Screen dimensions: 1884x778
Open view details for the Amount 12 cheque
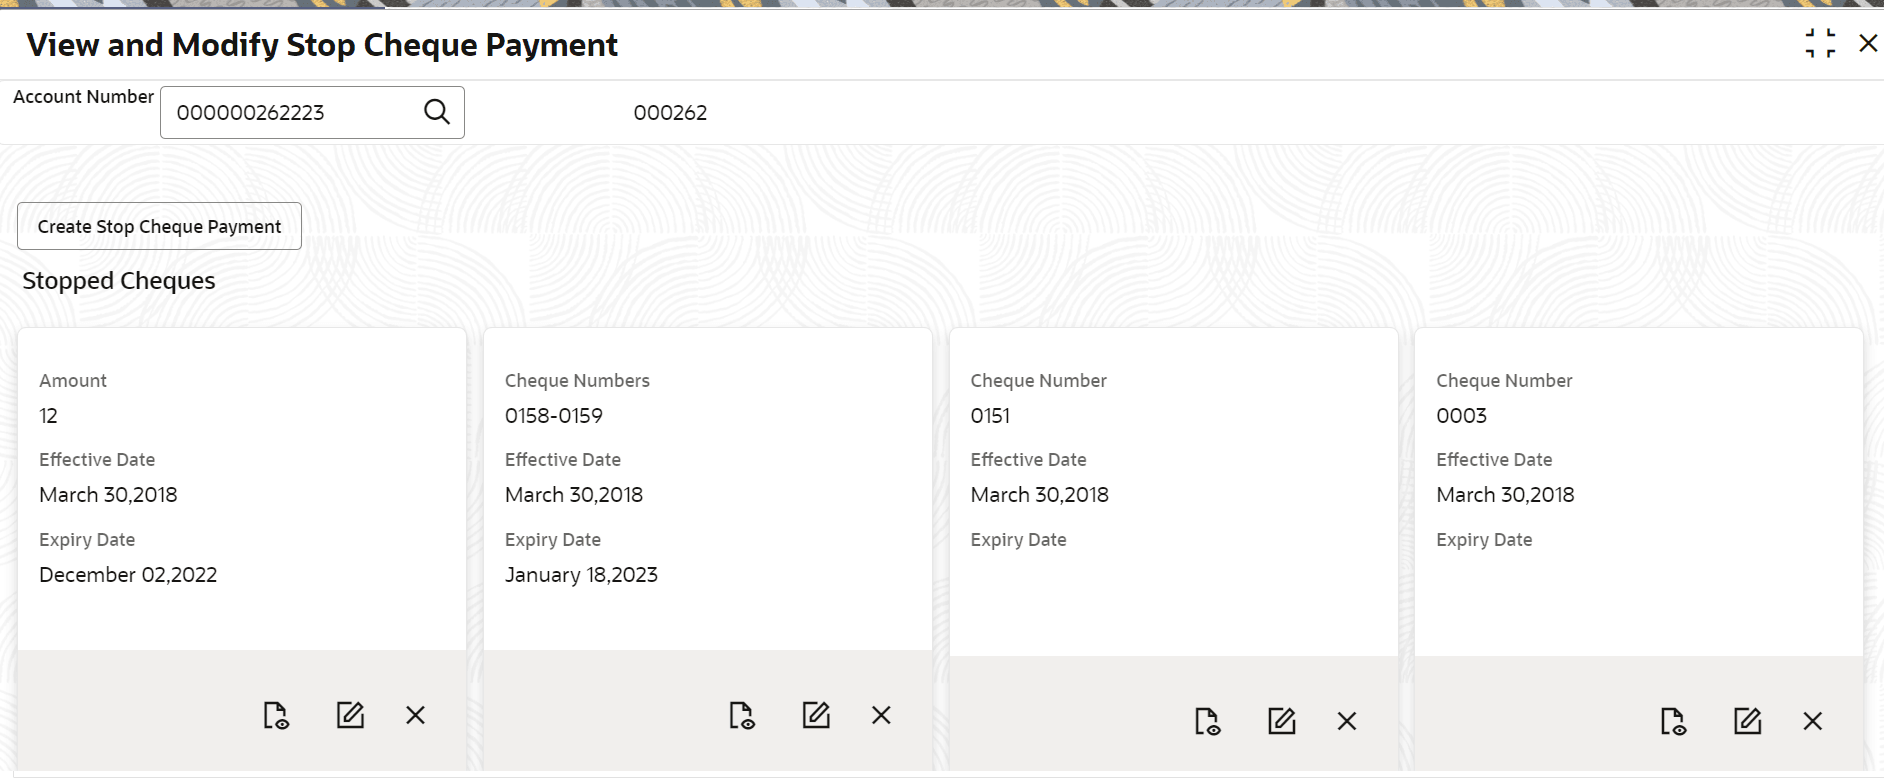[277, 716]
